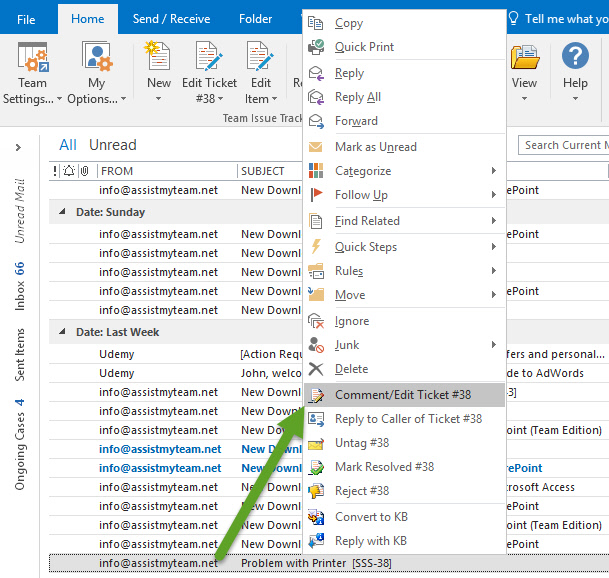This screenshot has width=609, height=578.
Task: Filter messages by Unread
Action: tap(112, 145)
